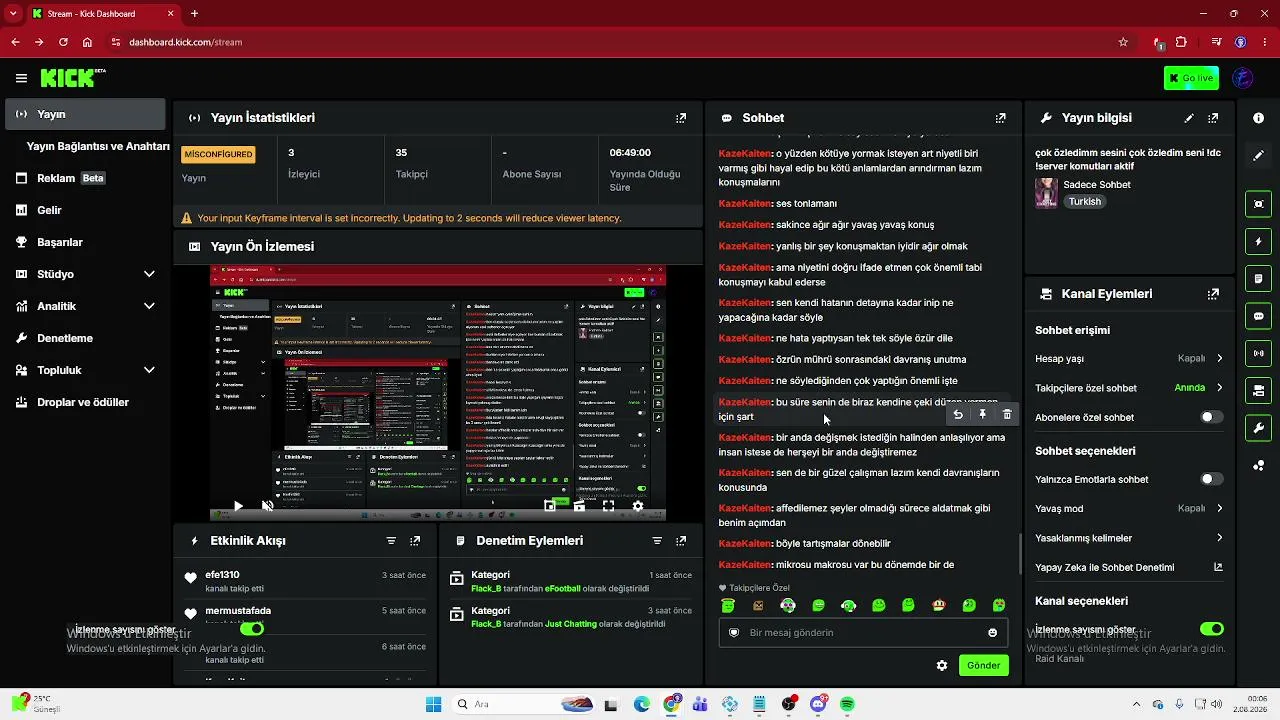Open emoji picker in message box
This screenshot has height=720, width=1280.
tap(992, 633)
